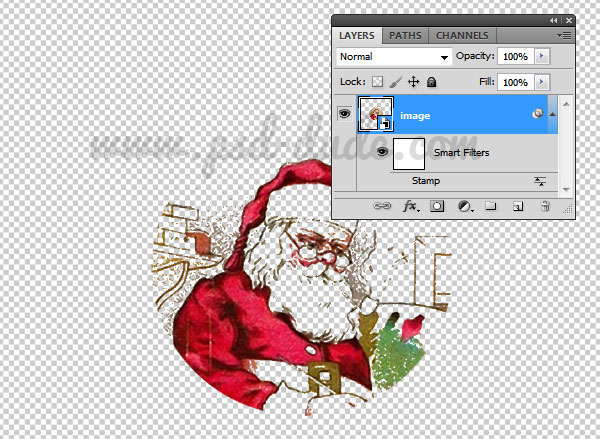600x439 pixels.
Task: Create new fill or adjustment layer
Action: pyautogui.click(x=465, y=207)
